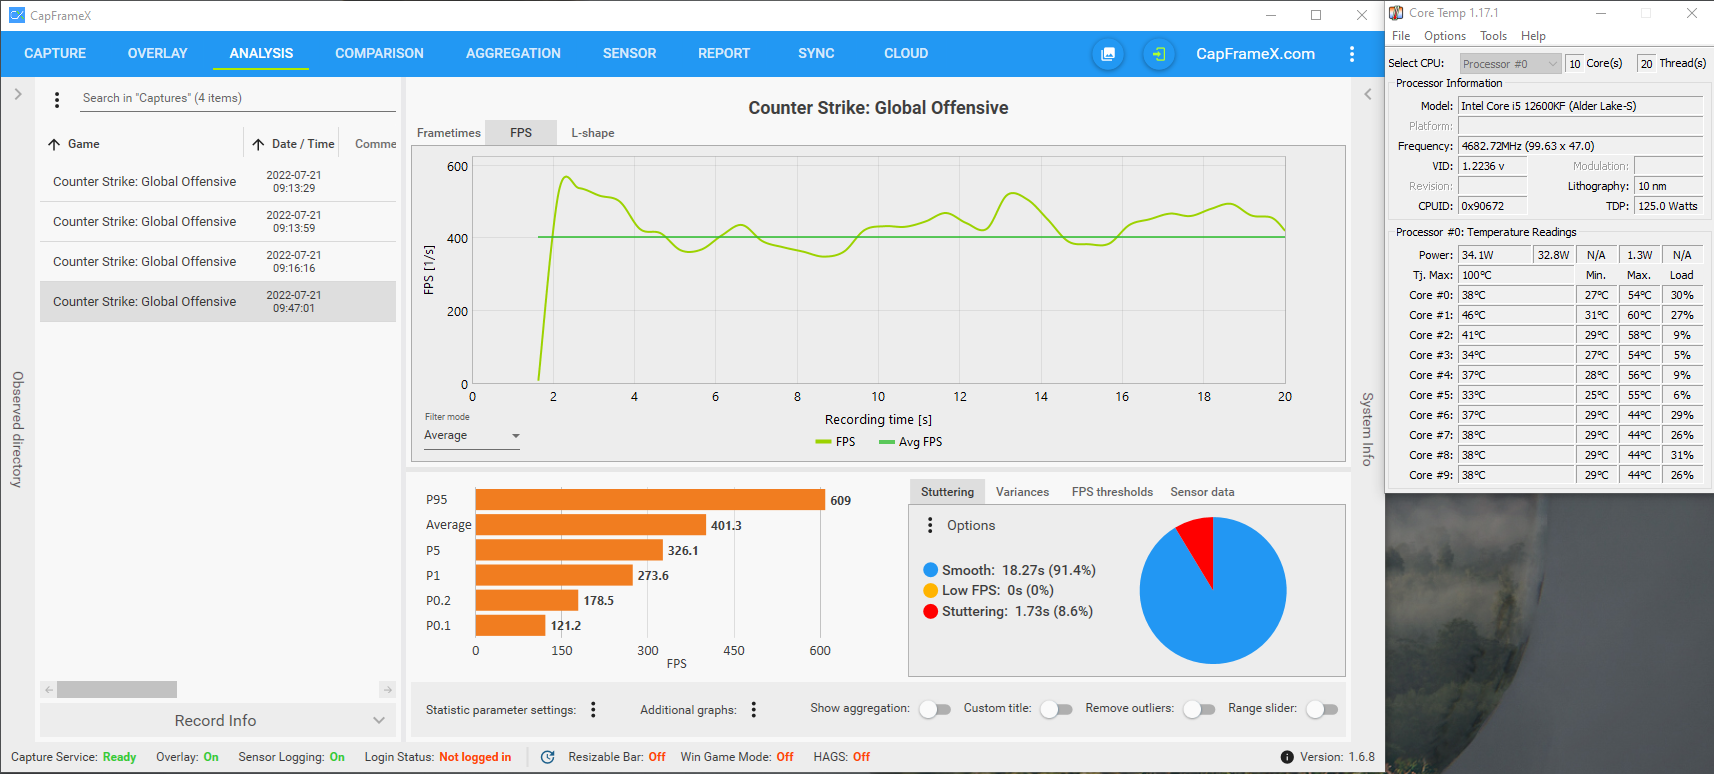Click the version info icon
The image size is (1714, 774).
1287,757
